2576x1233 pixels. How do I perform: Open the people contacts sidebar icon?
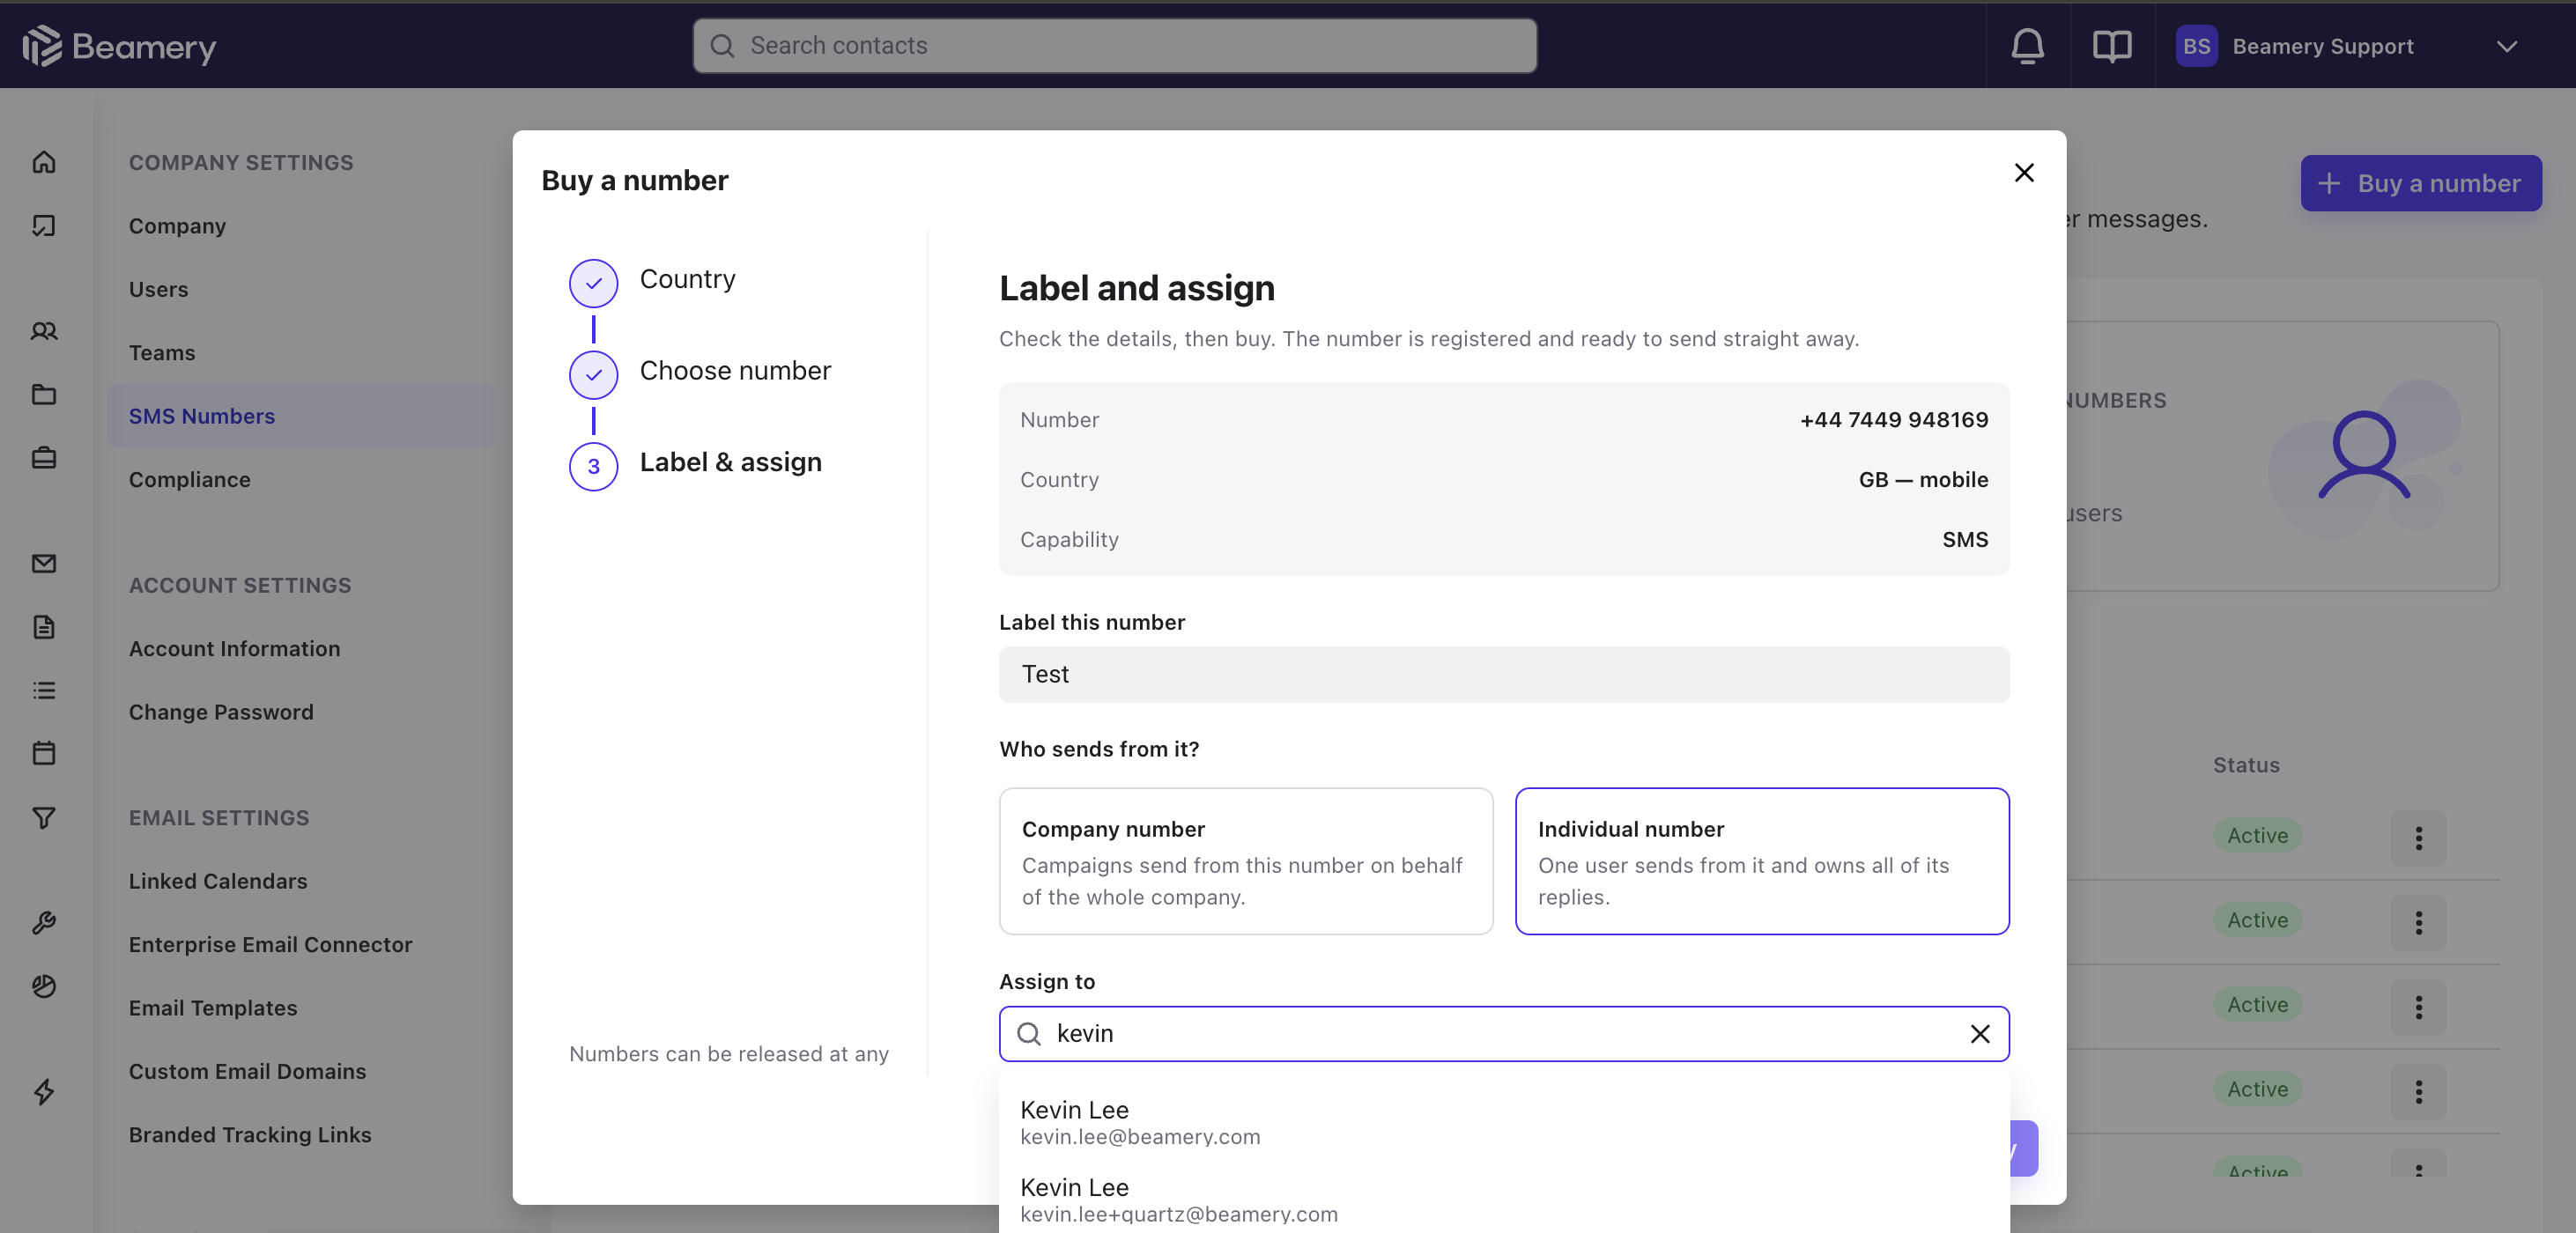[x=44, y=331]
